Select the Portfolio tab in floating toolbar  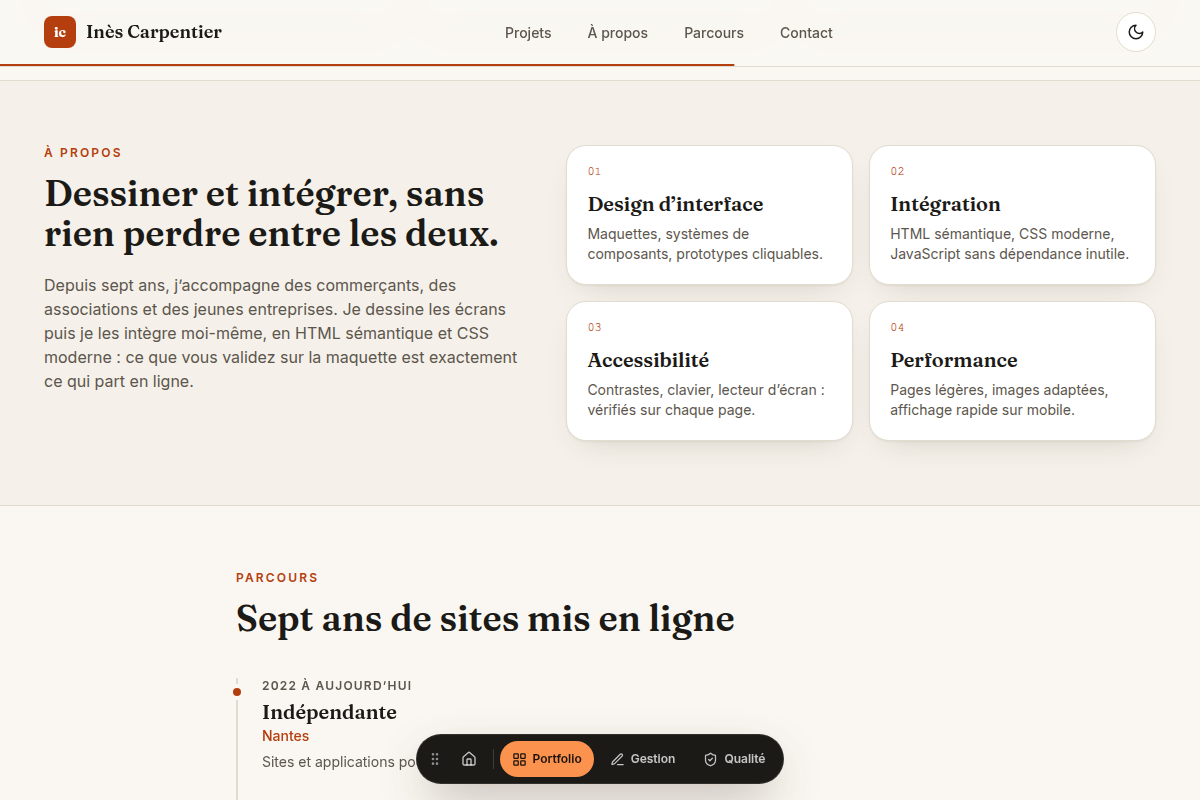(x=547, y=759)
